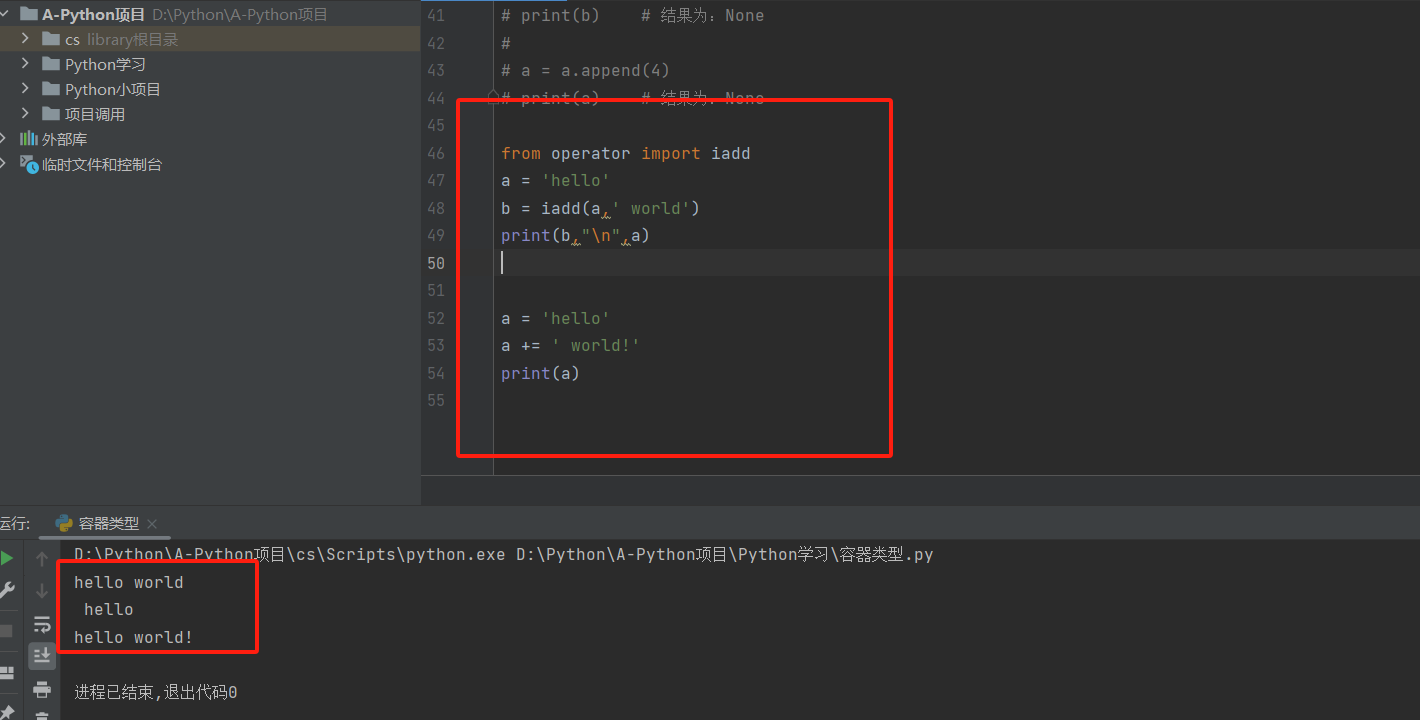Expand the Python小项目 folder
This screenshot has width=1420, height=720.
pos(25,88)
